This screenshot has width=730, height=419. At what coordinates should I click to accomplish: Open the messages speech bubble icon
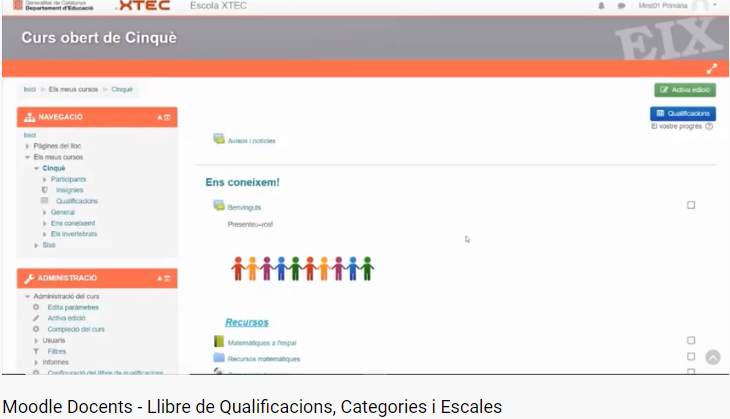pyautogui.click(x=621, y=6)
